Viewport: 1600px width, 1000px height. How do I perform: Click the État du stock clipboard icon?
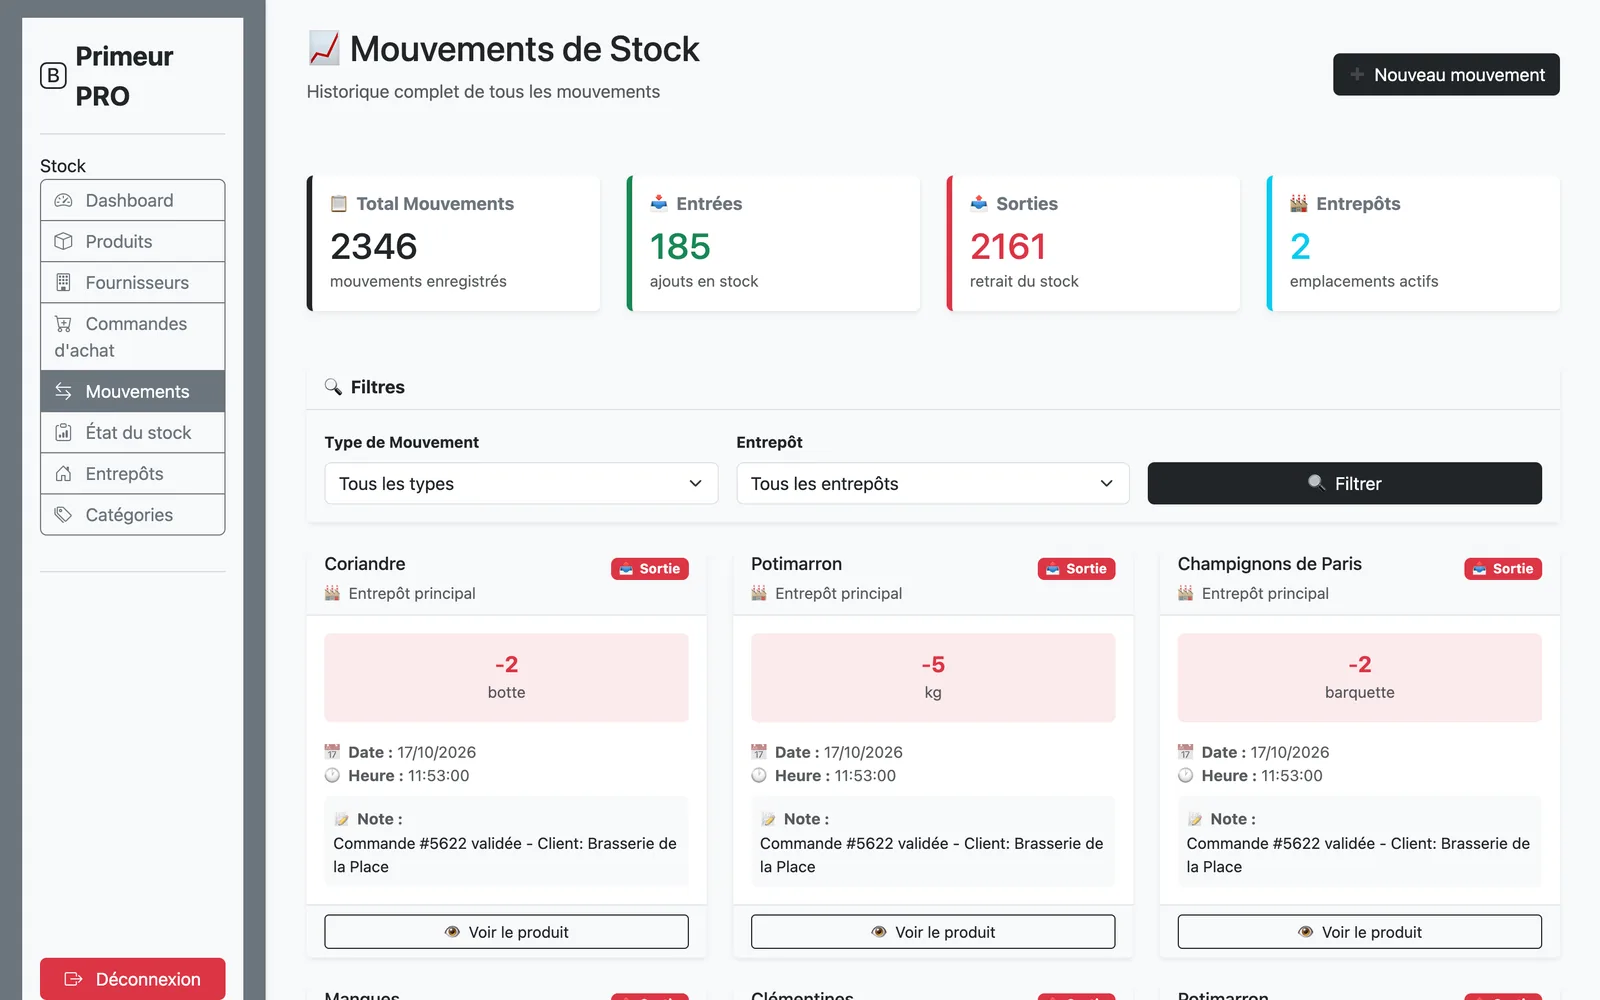(63, 432)
